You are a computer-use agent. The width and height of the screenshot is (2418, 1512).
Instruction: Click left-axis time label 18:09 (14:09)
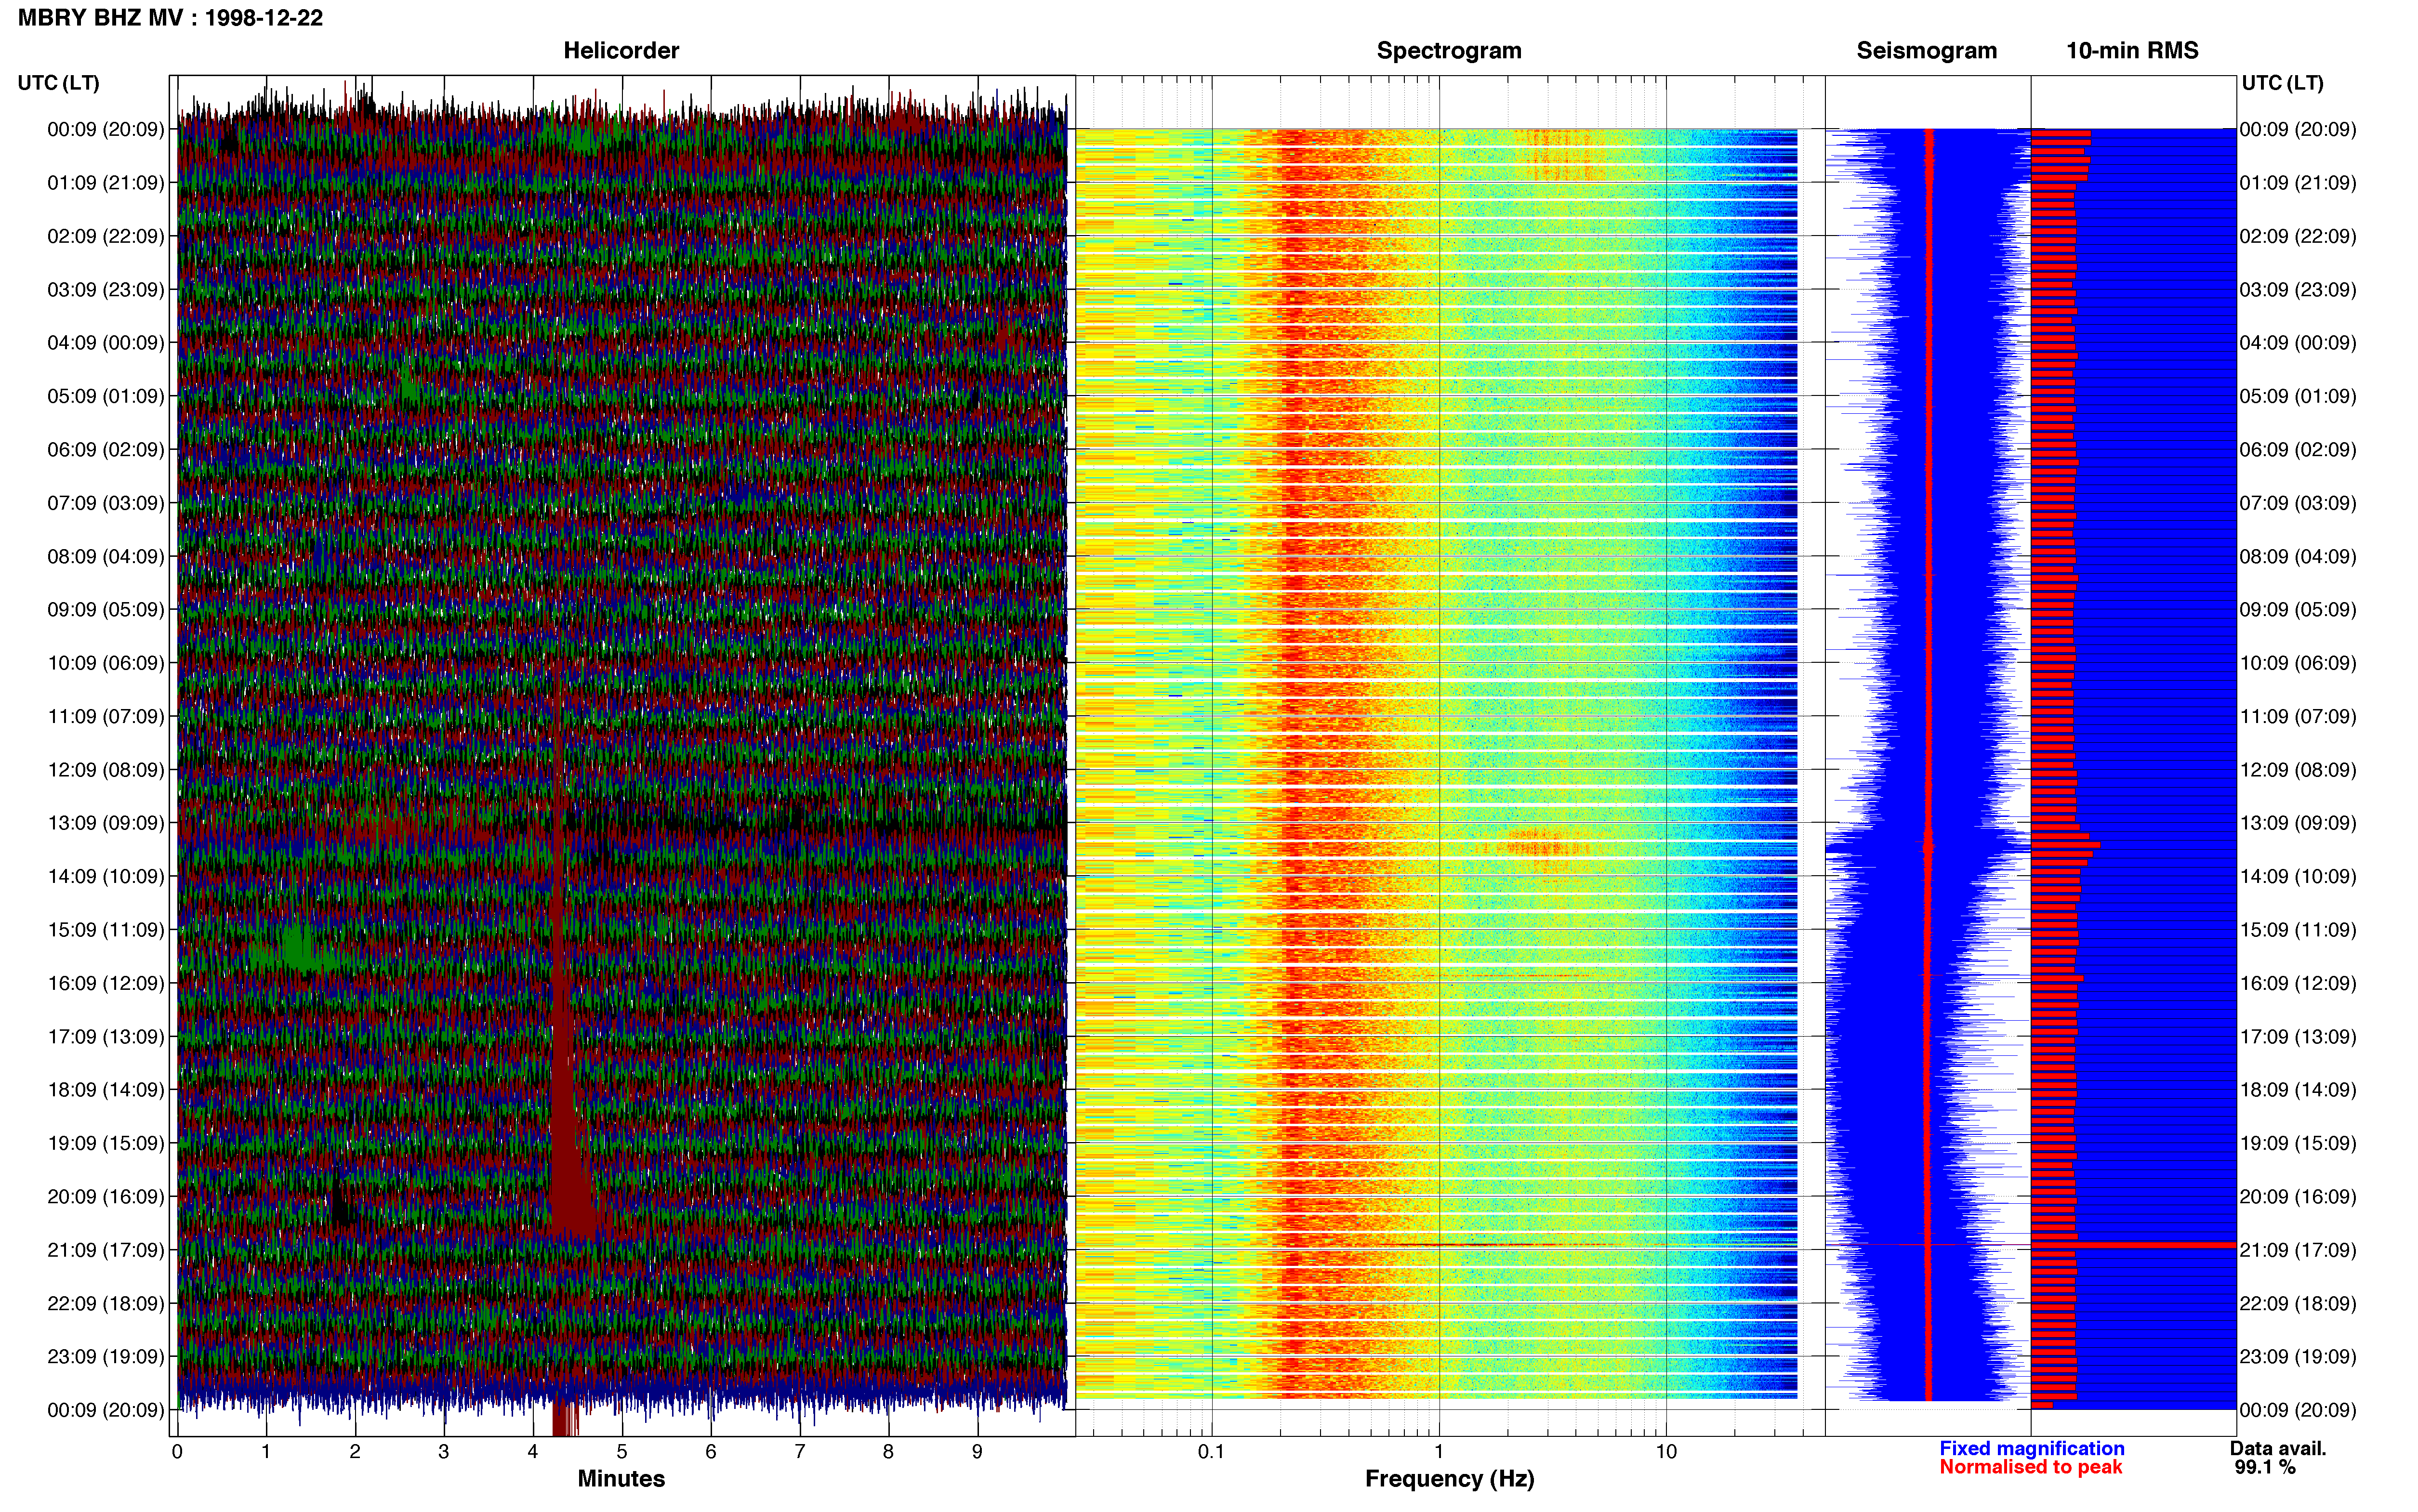tap(106, 1090)
